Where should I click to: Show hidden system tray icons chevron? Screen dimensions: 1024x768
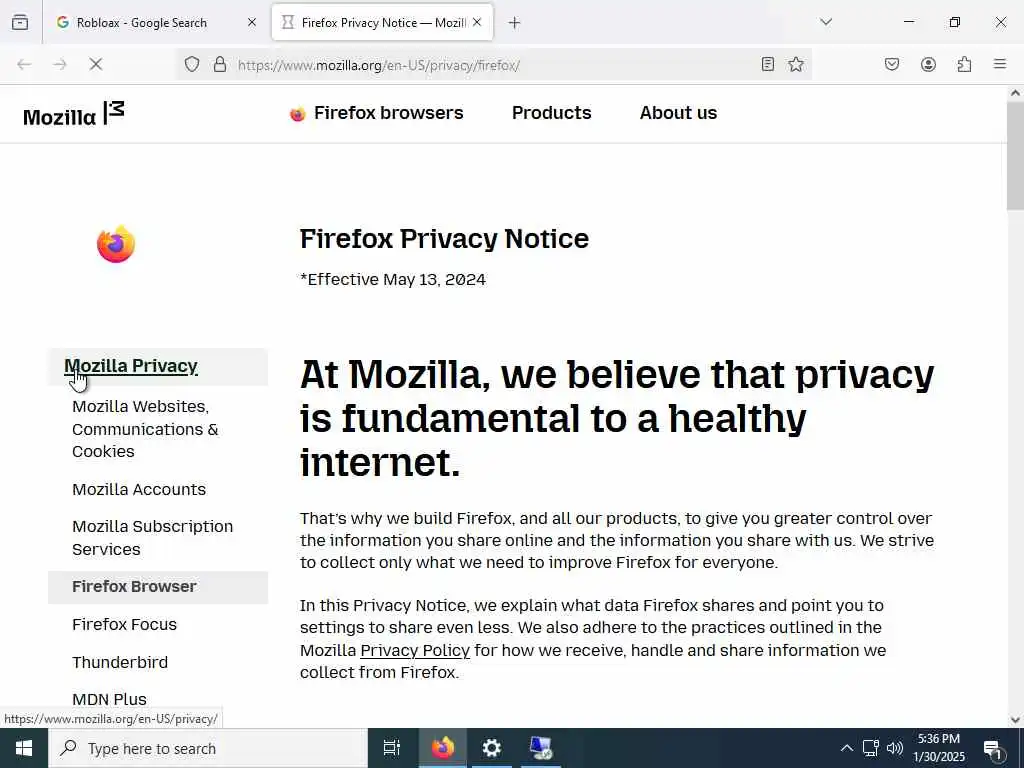[x=846, y=748]
